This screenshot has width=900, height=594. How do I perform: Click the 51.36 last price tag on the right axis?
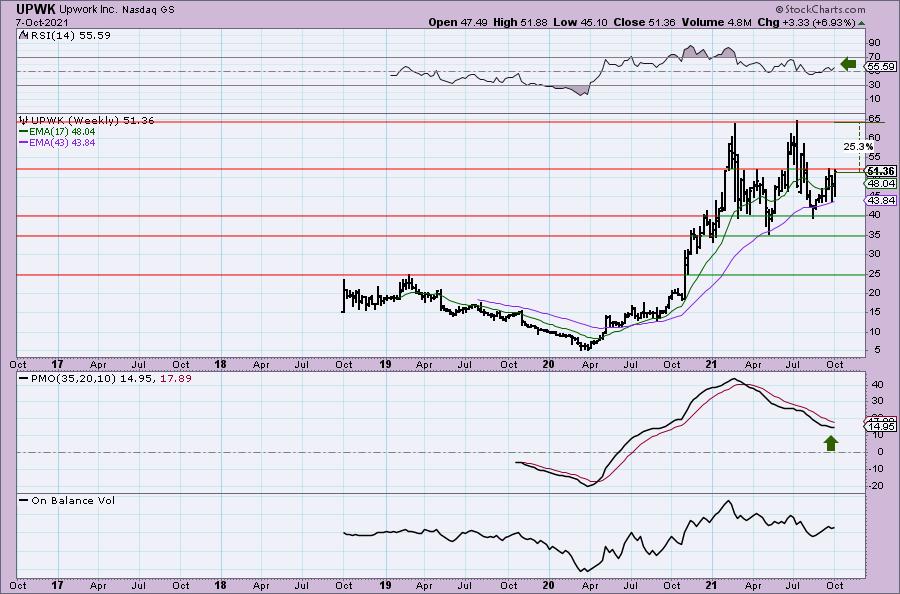tap(881, 171)
